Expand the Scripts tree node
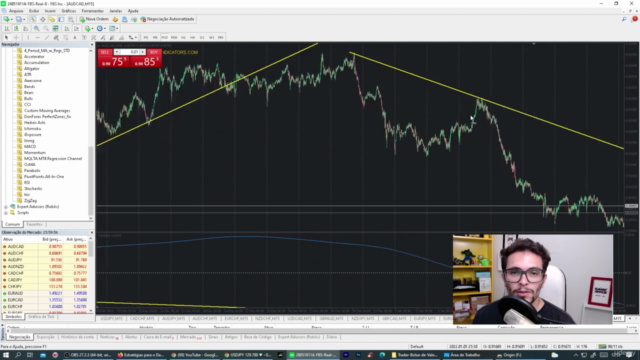Screen dimensions: 640x360 coord(6,213)
